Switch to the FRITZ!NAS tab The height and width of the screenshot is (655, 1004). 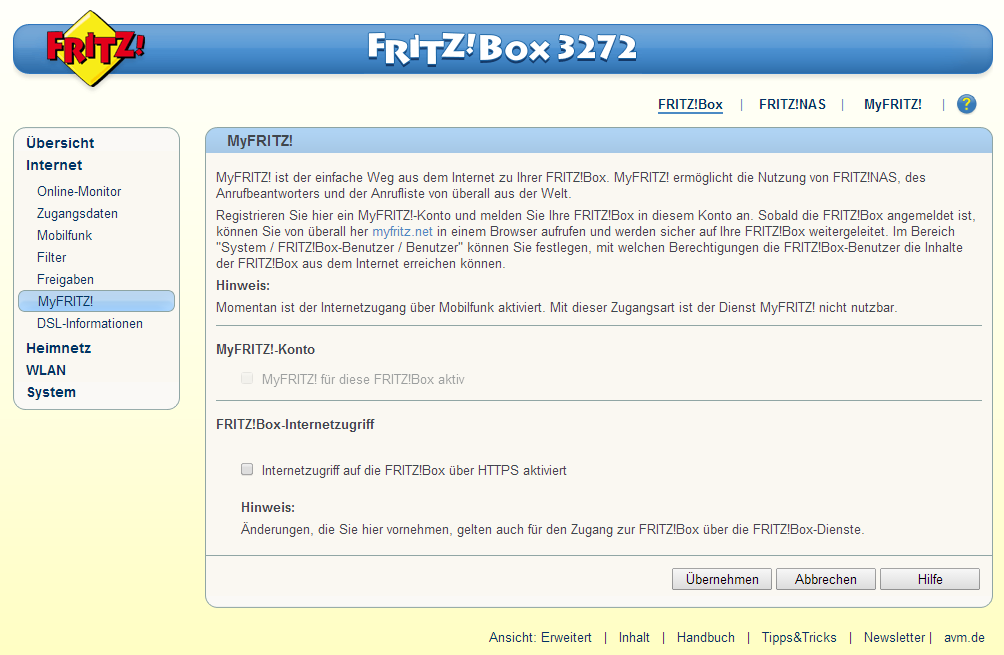click(793, 103)
